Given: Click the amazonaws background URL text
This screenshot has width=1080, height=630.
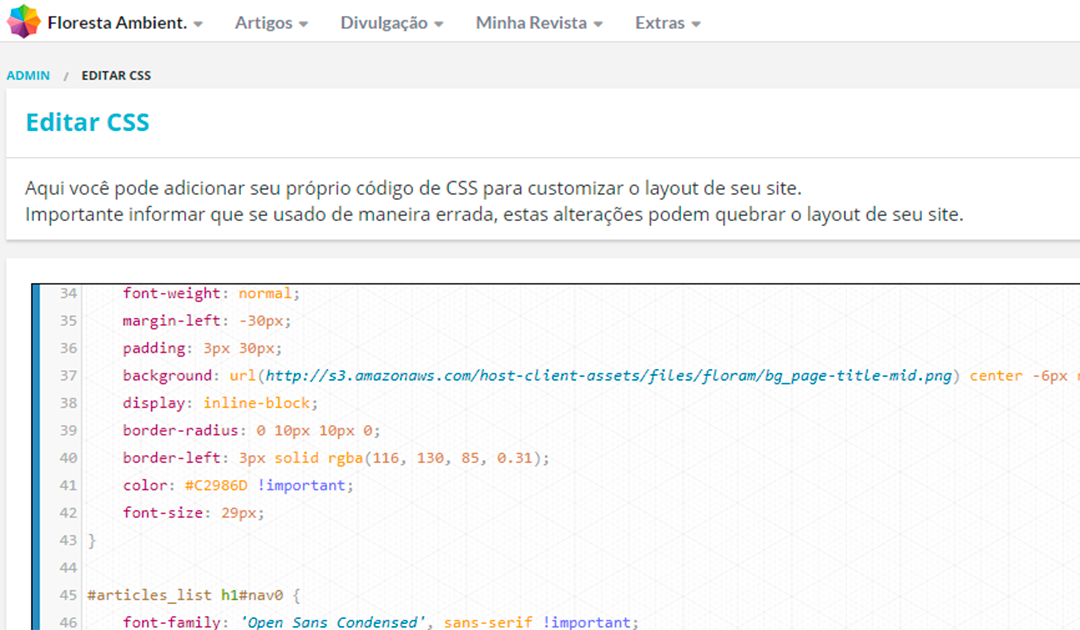Looking at the screenshot, I should click(x=609, y=376).
